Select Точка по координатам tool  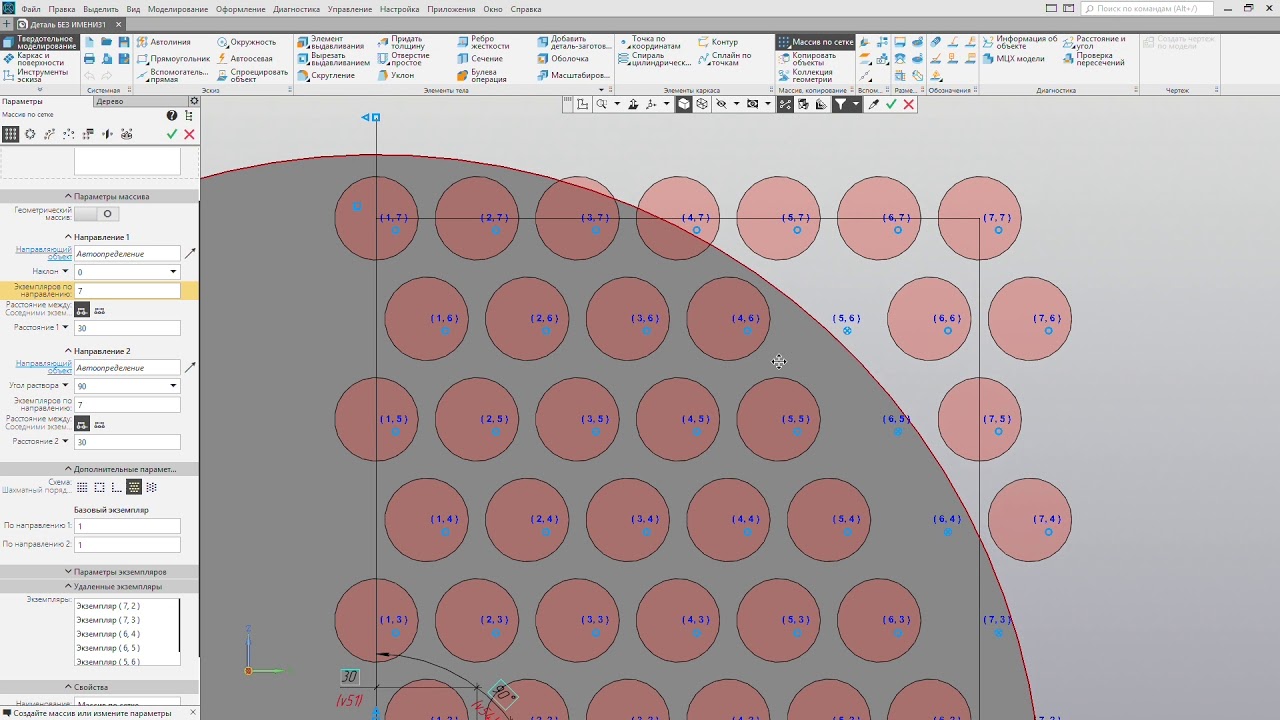point(648,42)
